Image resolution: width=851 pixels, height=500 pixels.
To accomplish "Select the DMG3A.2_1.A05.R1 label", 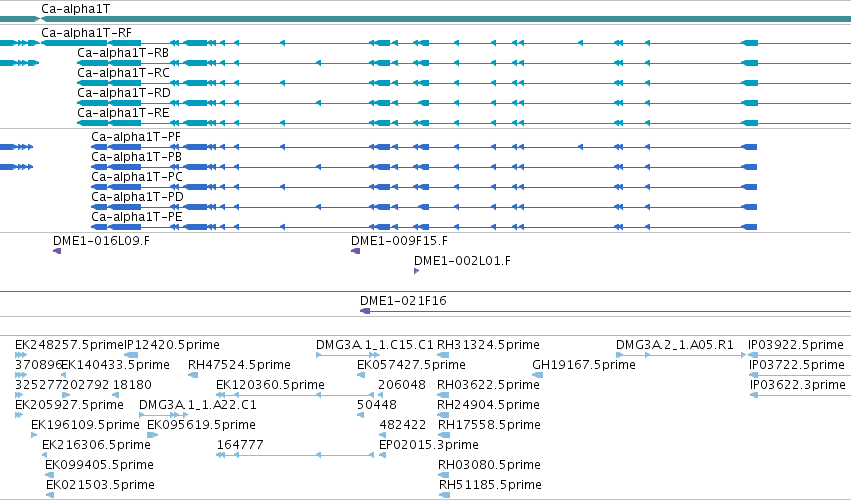I will pyautogui.click(x=675, y=345).
